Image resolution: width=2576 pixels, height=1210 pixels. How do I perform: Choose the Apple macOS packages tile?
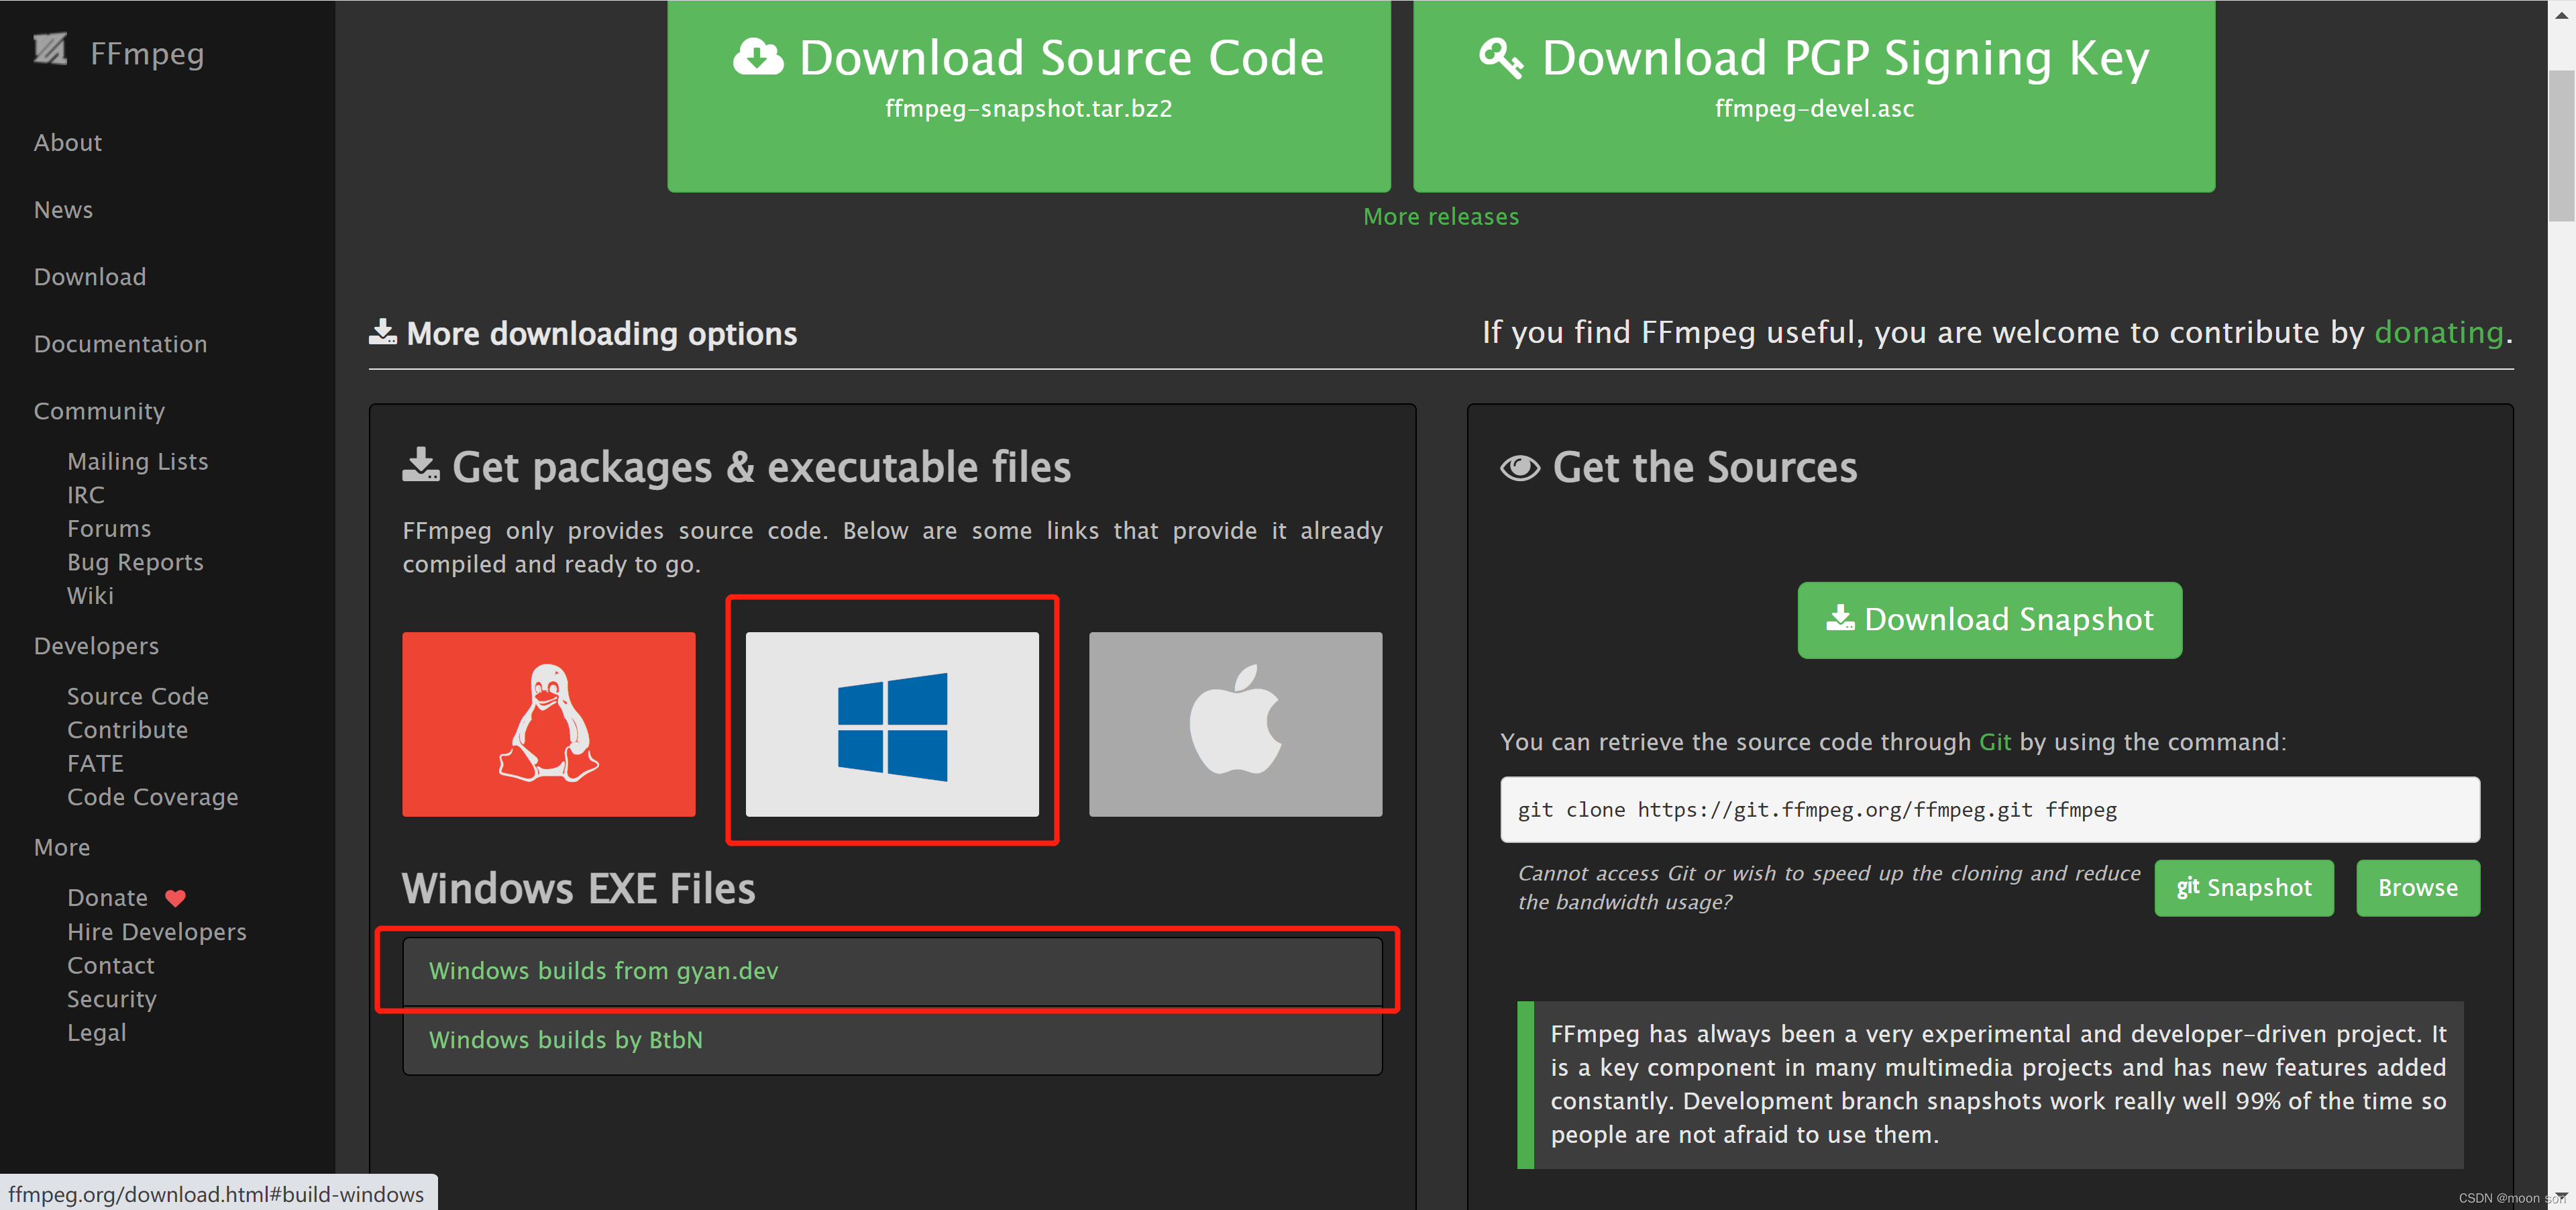pyautogui.click(x=1235, y=723)
